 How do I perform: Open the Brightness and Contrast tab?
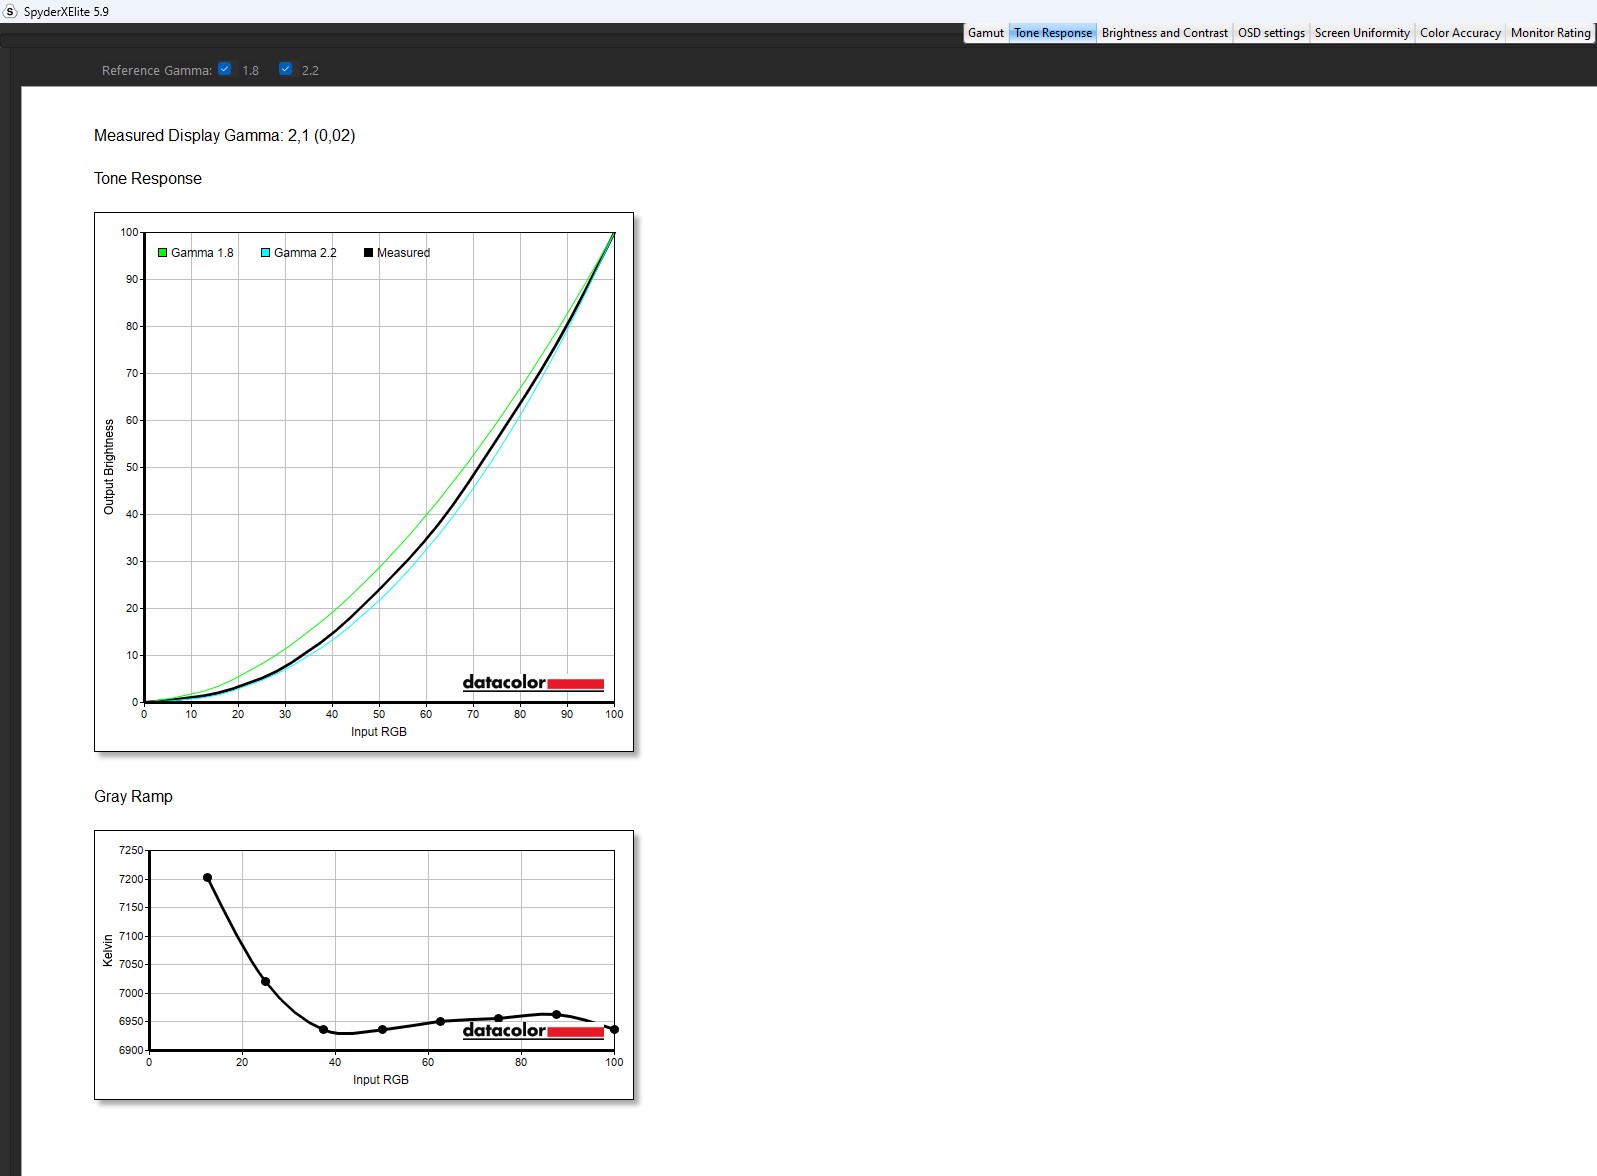pyautogui.click(x=1164, y=33)
